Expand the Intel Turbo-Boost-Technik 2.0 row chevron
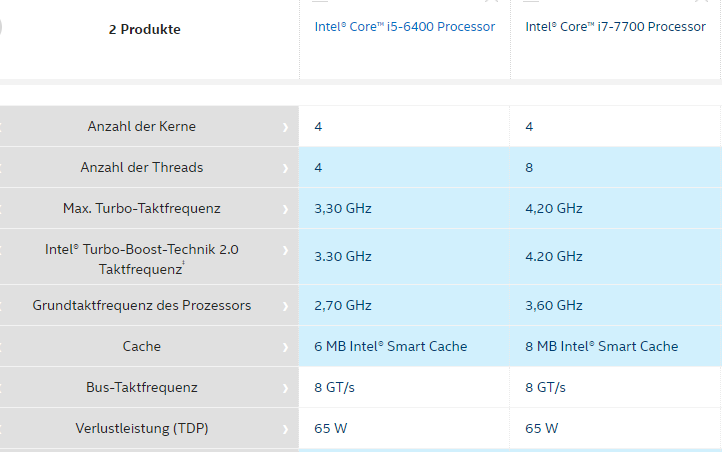The height and width of the screenshot is (452, 722). click(285, 250)
